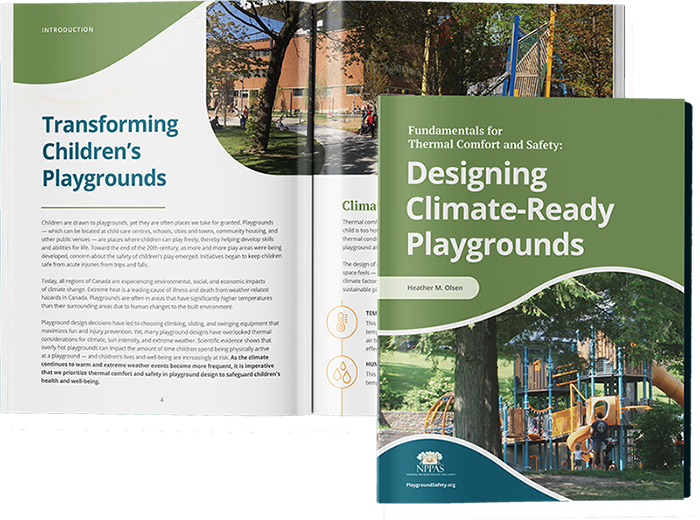
Task: Click page number 4 at page bottom
Action: 159,399
